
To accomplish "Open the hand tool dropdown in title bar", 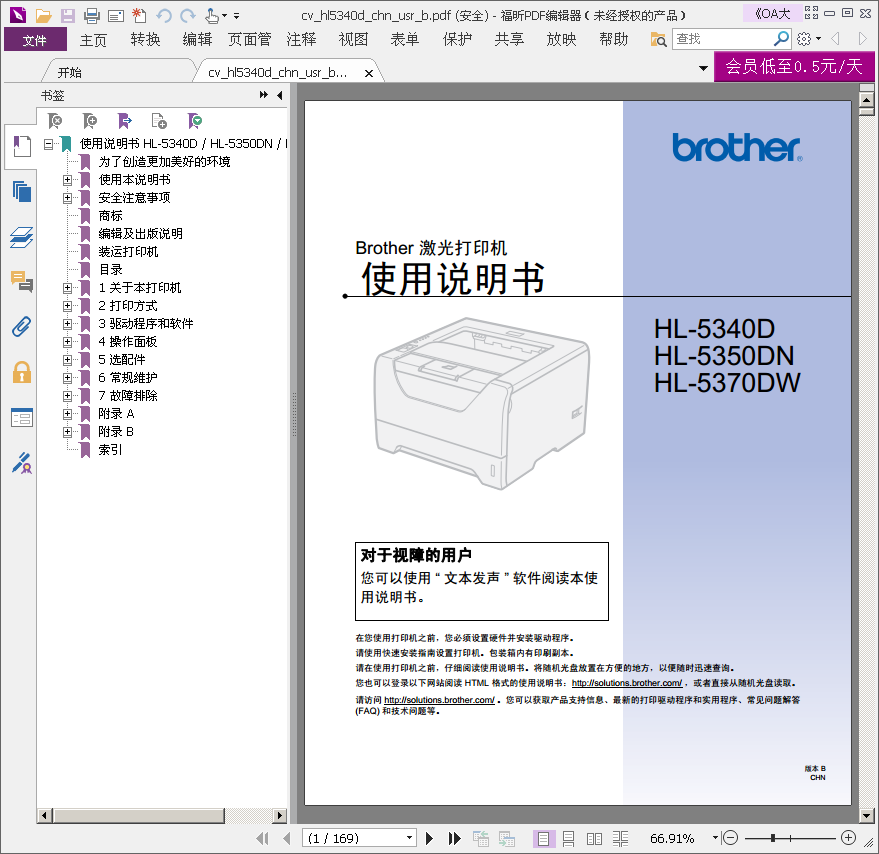I will (224, 16).
